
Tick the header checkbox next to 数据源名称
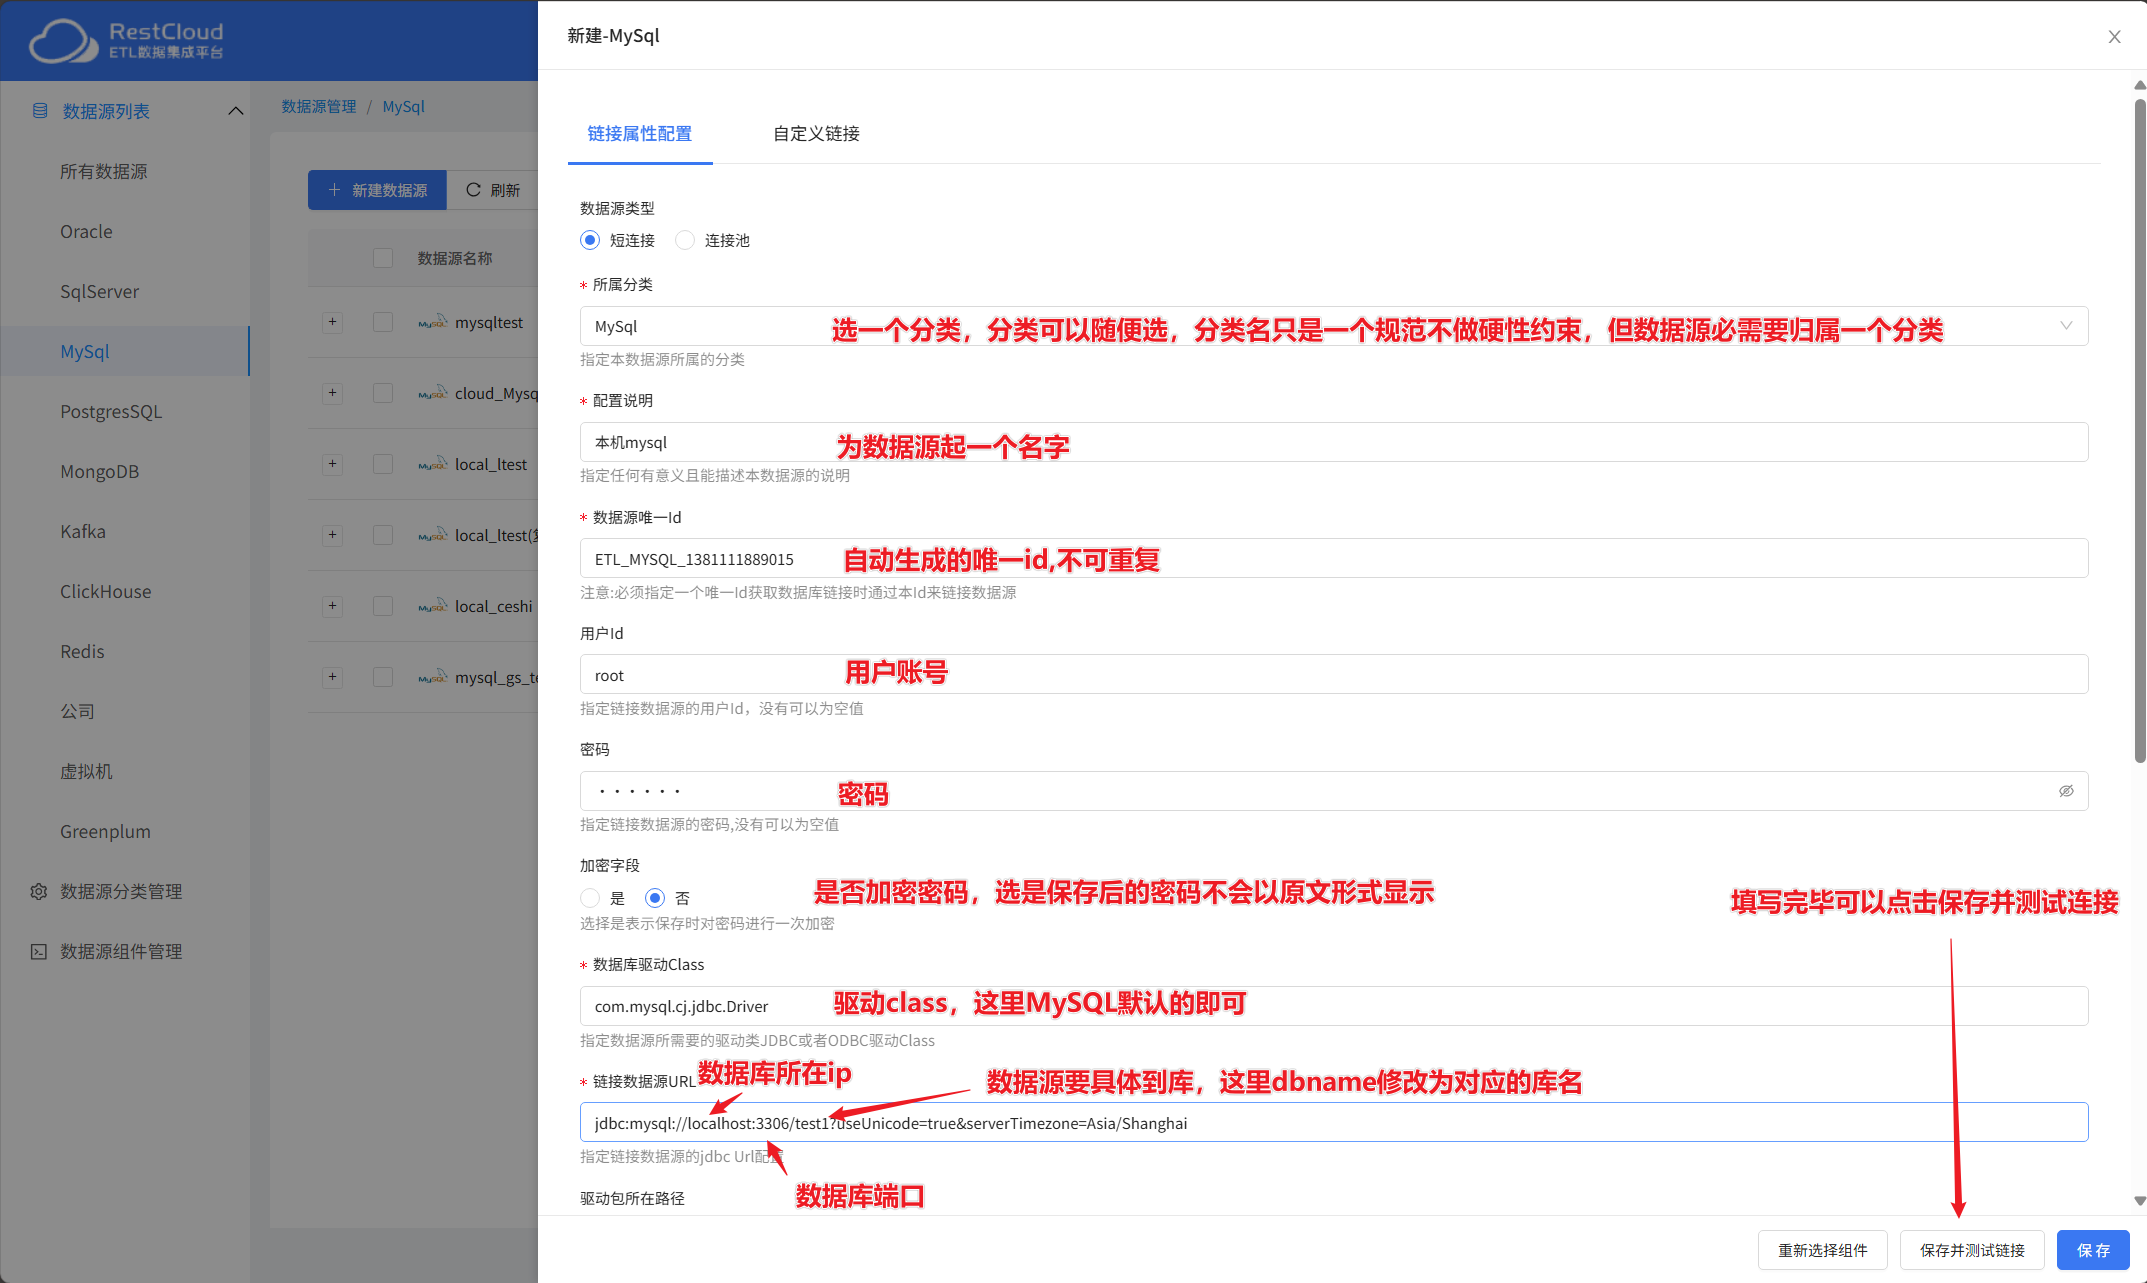(x=383, y=258)
